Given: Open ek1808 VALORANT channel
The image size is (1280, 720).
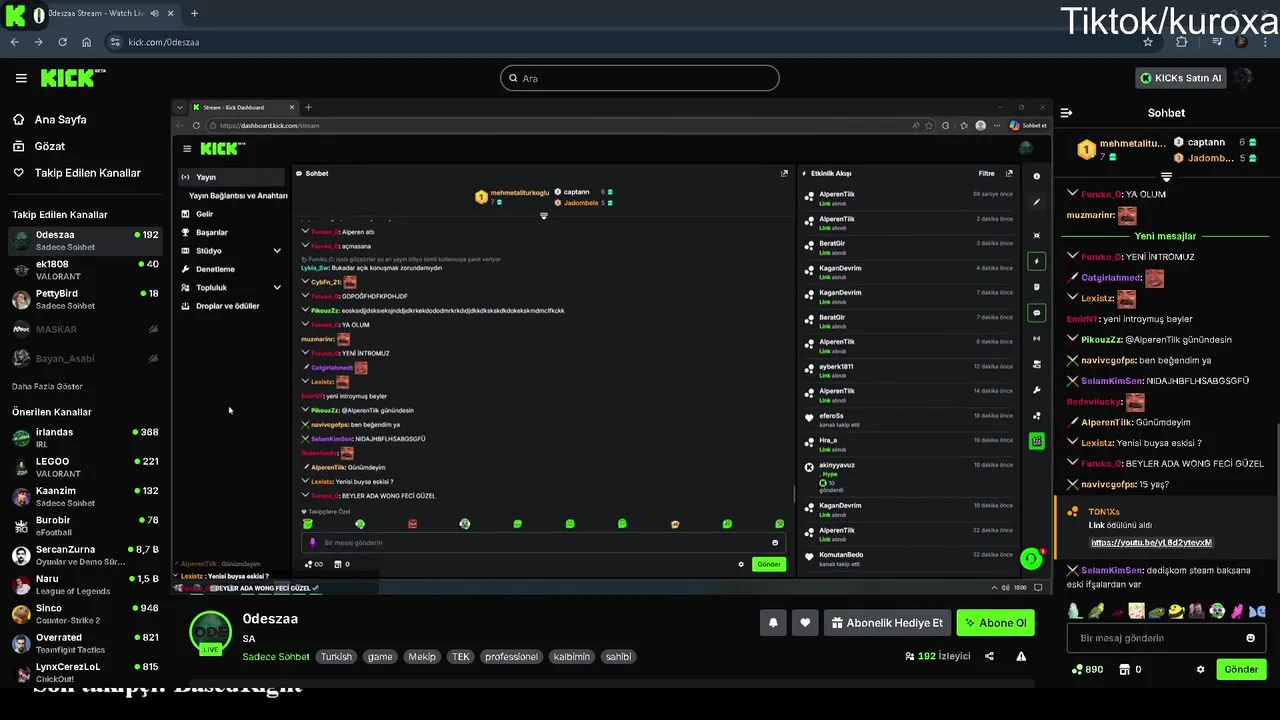Looking at the screenshot, I should [85, 270].
